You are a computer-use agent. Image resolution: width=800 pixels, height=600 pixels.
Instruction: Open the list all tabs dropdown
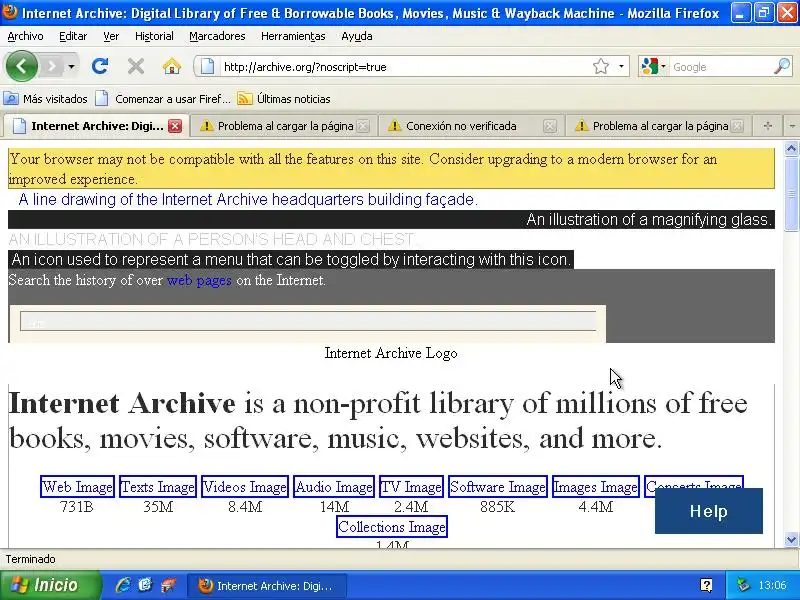[792, 126]
